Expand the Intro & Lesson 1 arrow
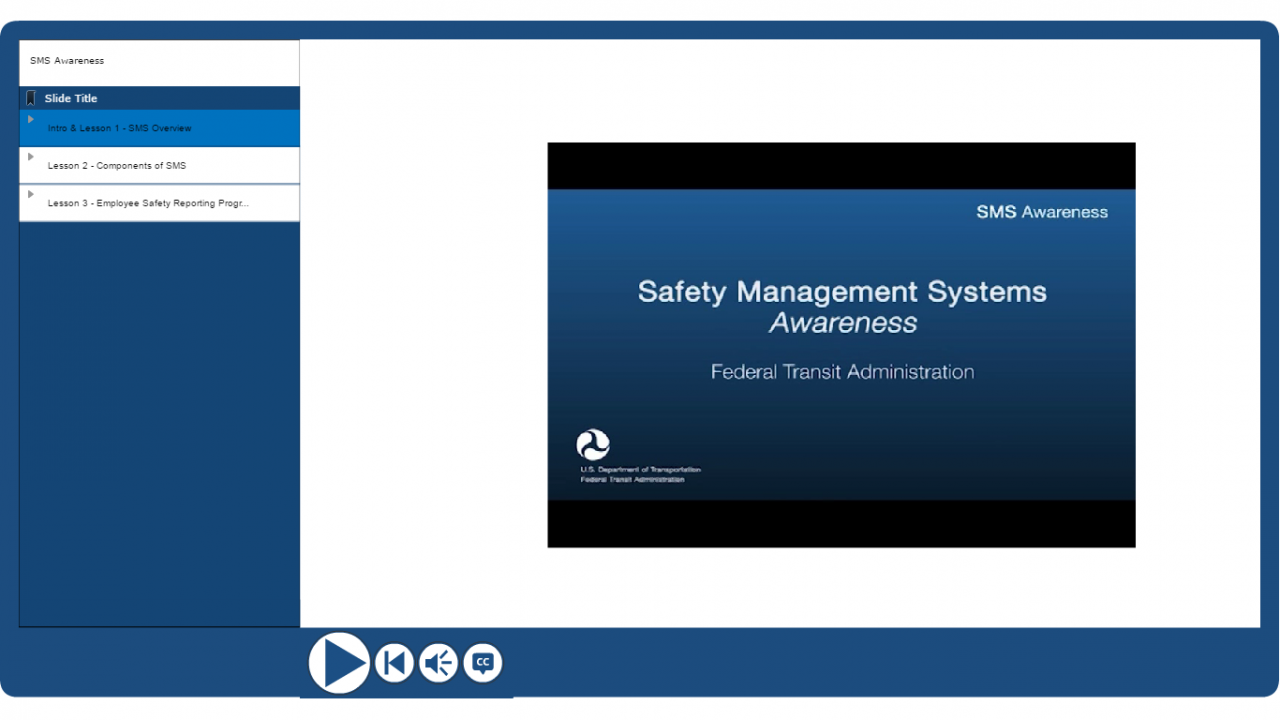 pyautogui.click(x=31, y=119)
